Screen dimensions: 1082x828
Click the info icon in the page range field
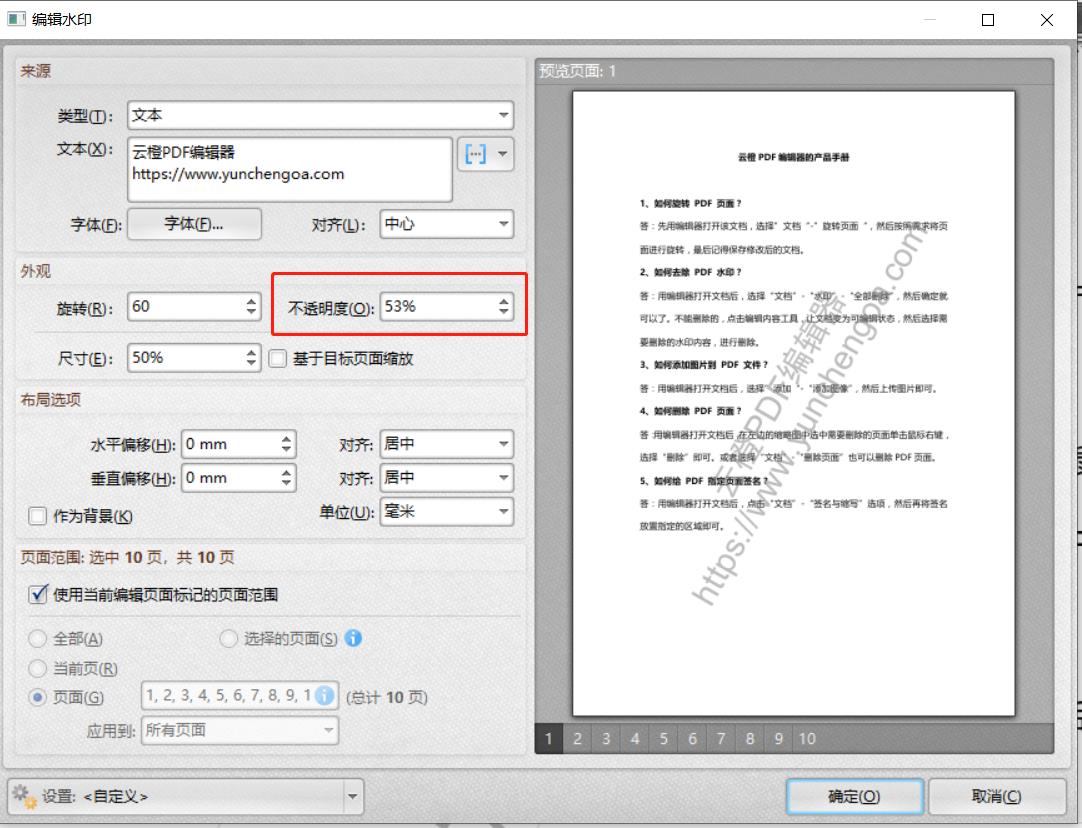(x=324, y=695)
